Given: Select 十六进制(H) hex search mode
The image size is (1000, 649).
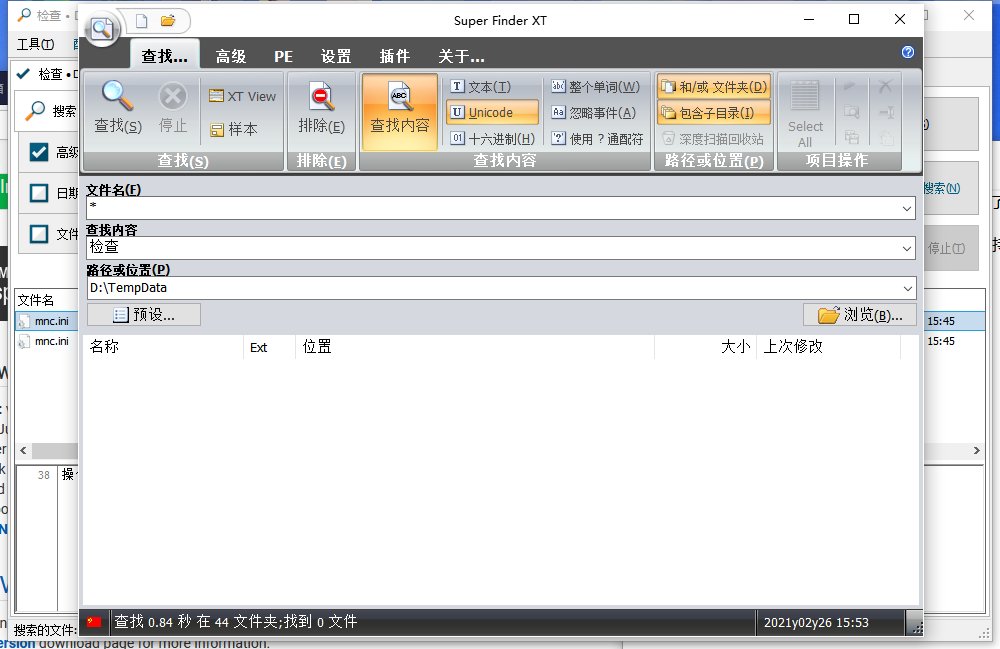Looking at the screenshot, I should pyautogui.click(x=492, y=138).
